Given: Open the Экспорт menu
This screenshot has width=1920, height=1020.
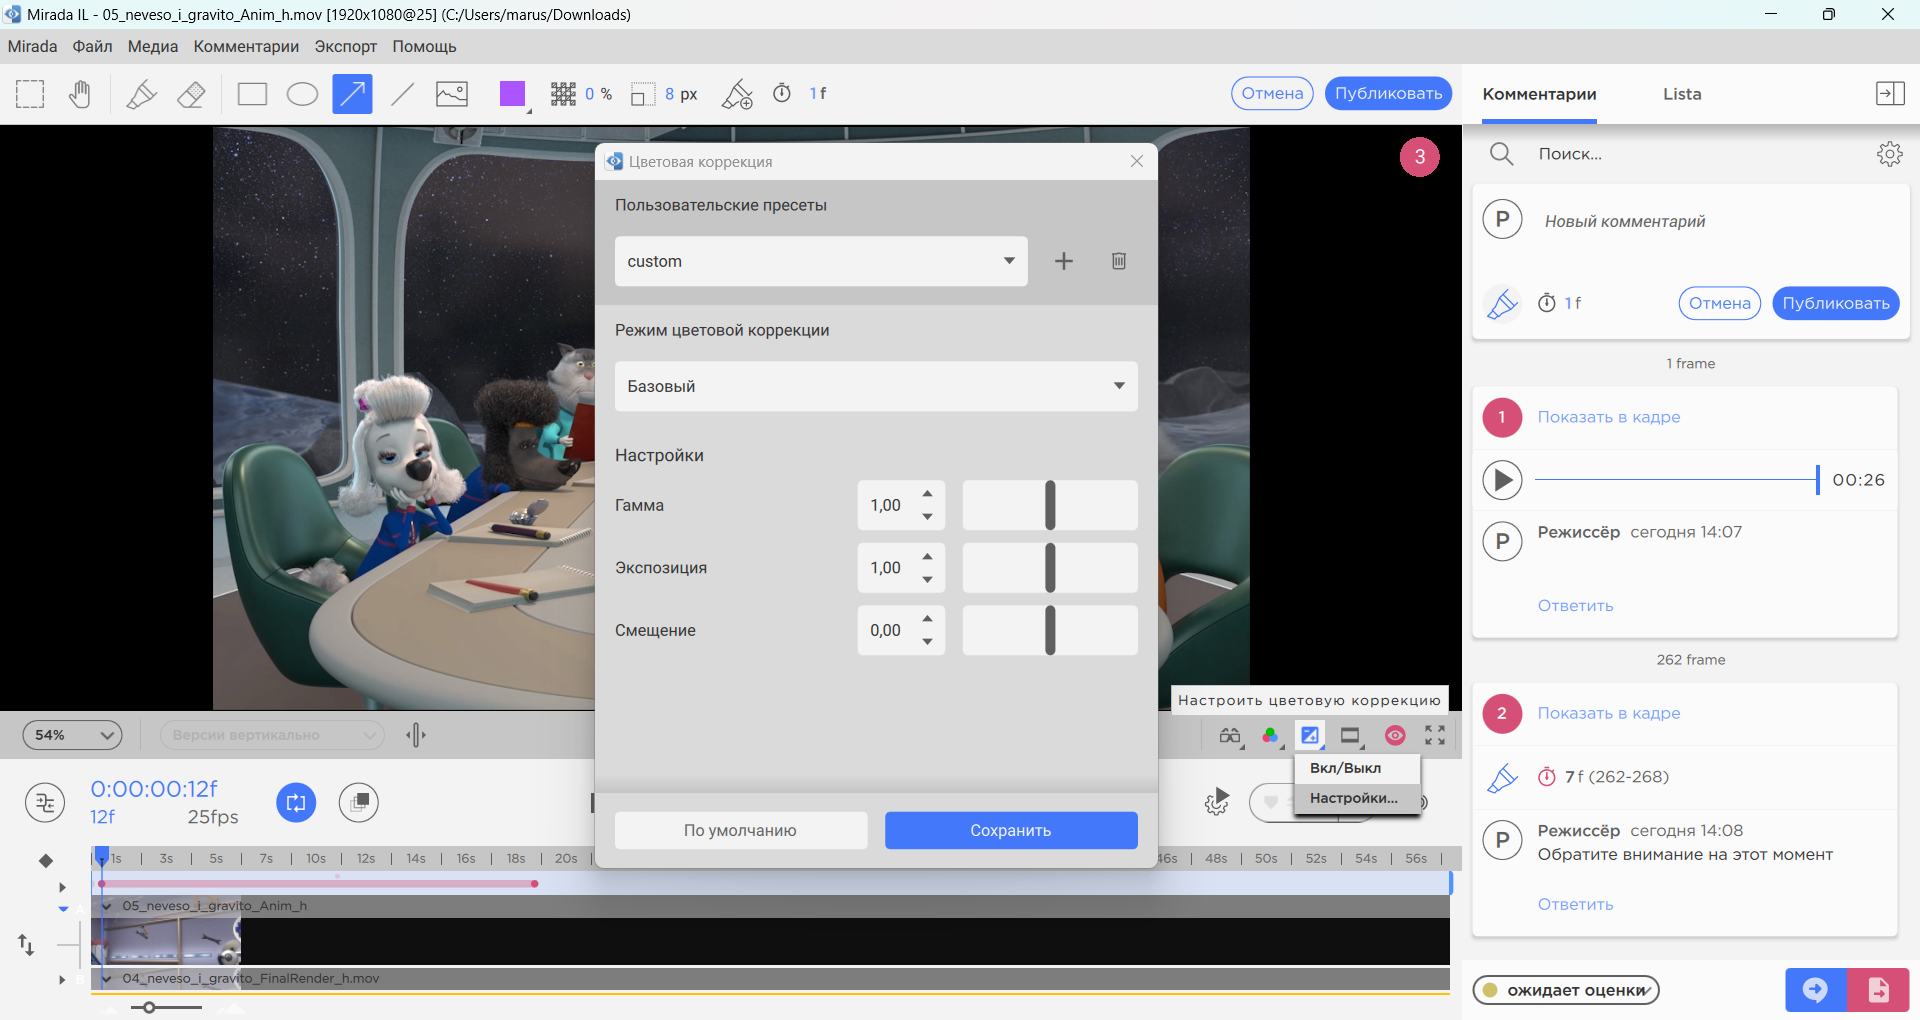Looking at the screenshot, I should [345, 46].
